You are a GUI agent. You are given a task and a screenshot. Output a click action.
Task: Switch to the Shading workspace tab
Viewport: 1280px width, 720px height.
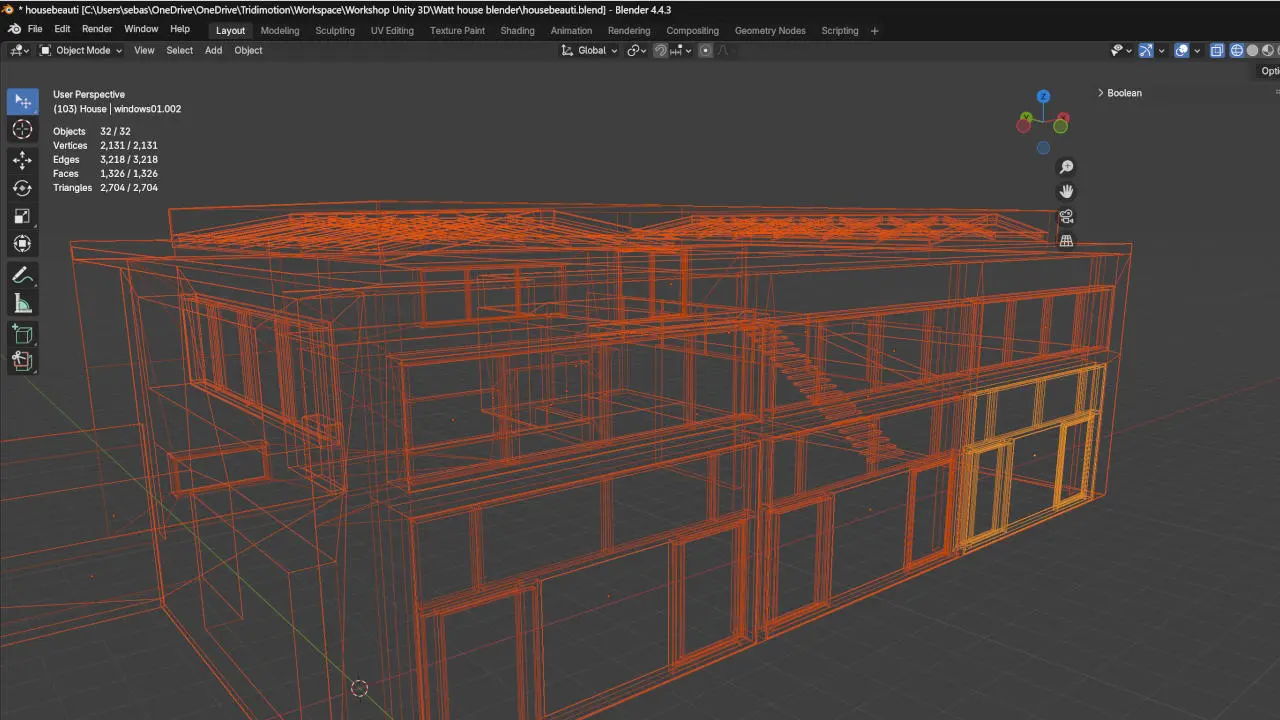pos(517,30)
